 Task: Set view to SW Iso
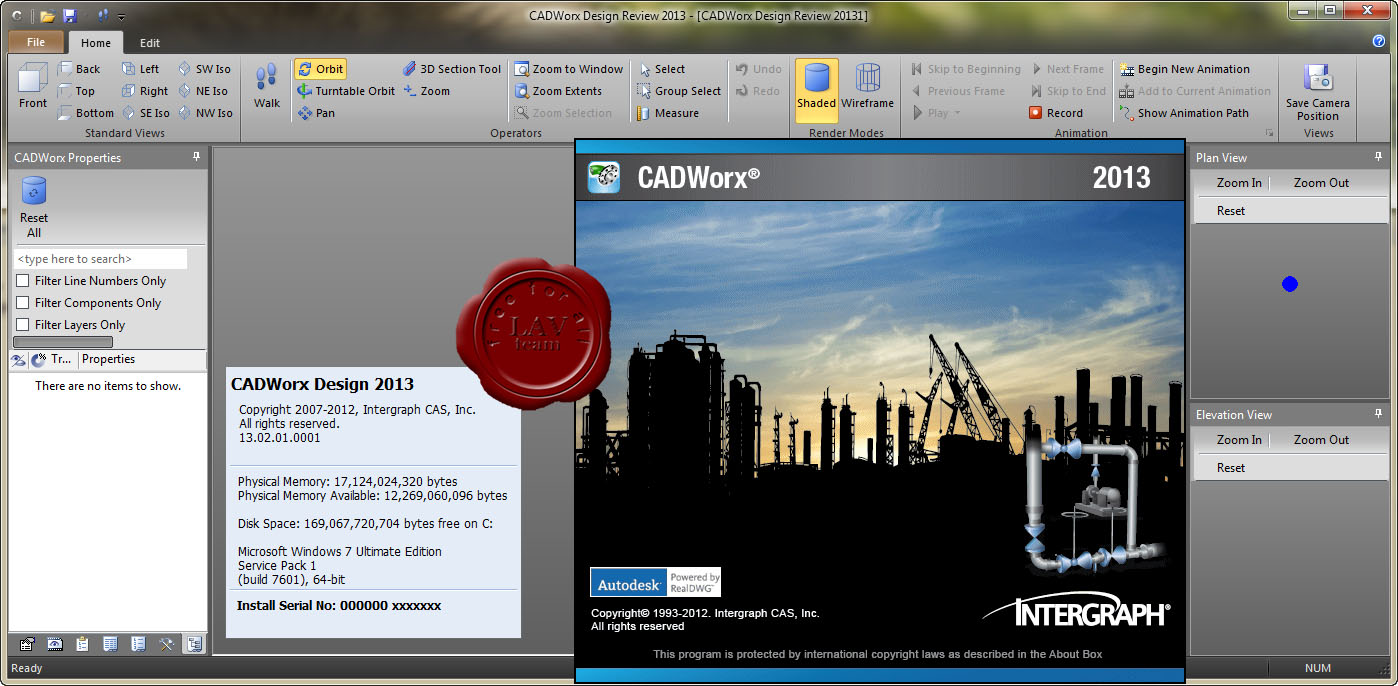point(204,69)
